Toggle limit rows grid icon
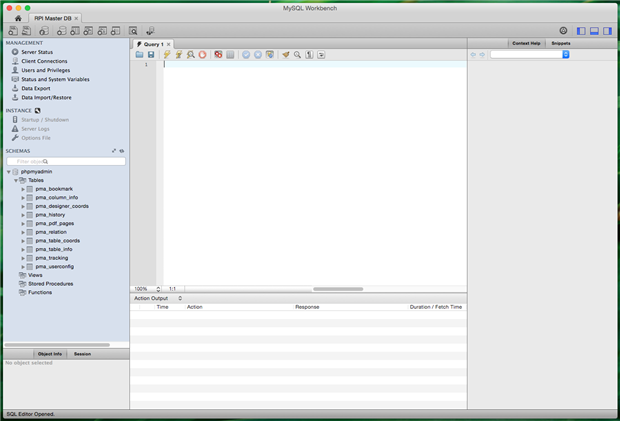The image size is (620, 421). [230, 55]
